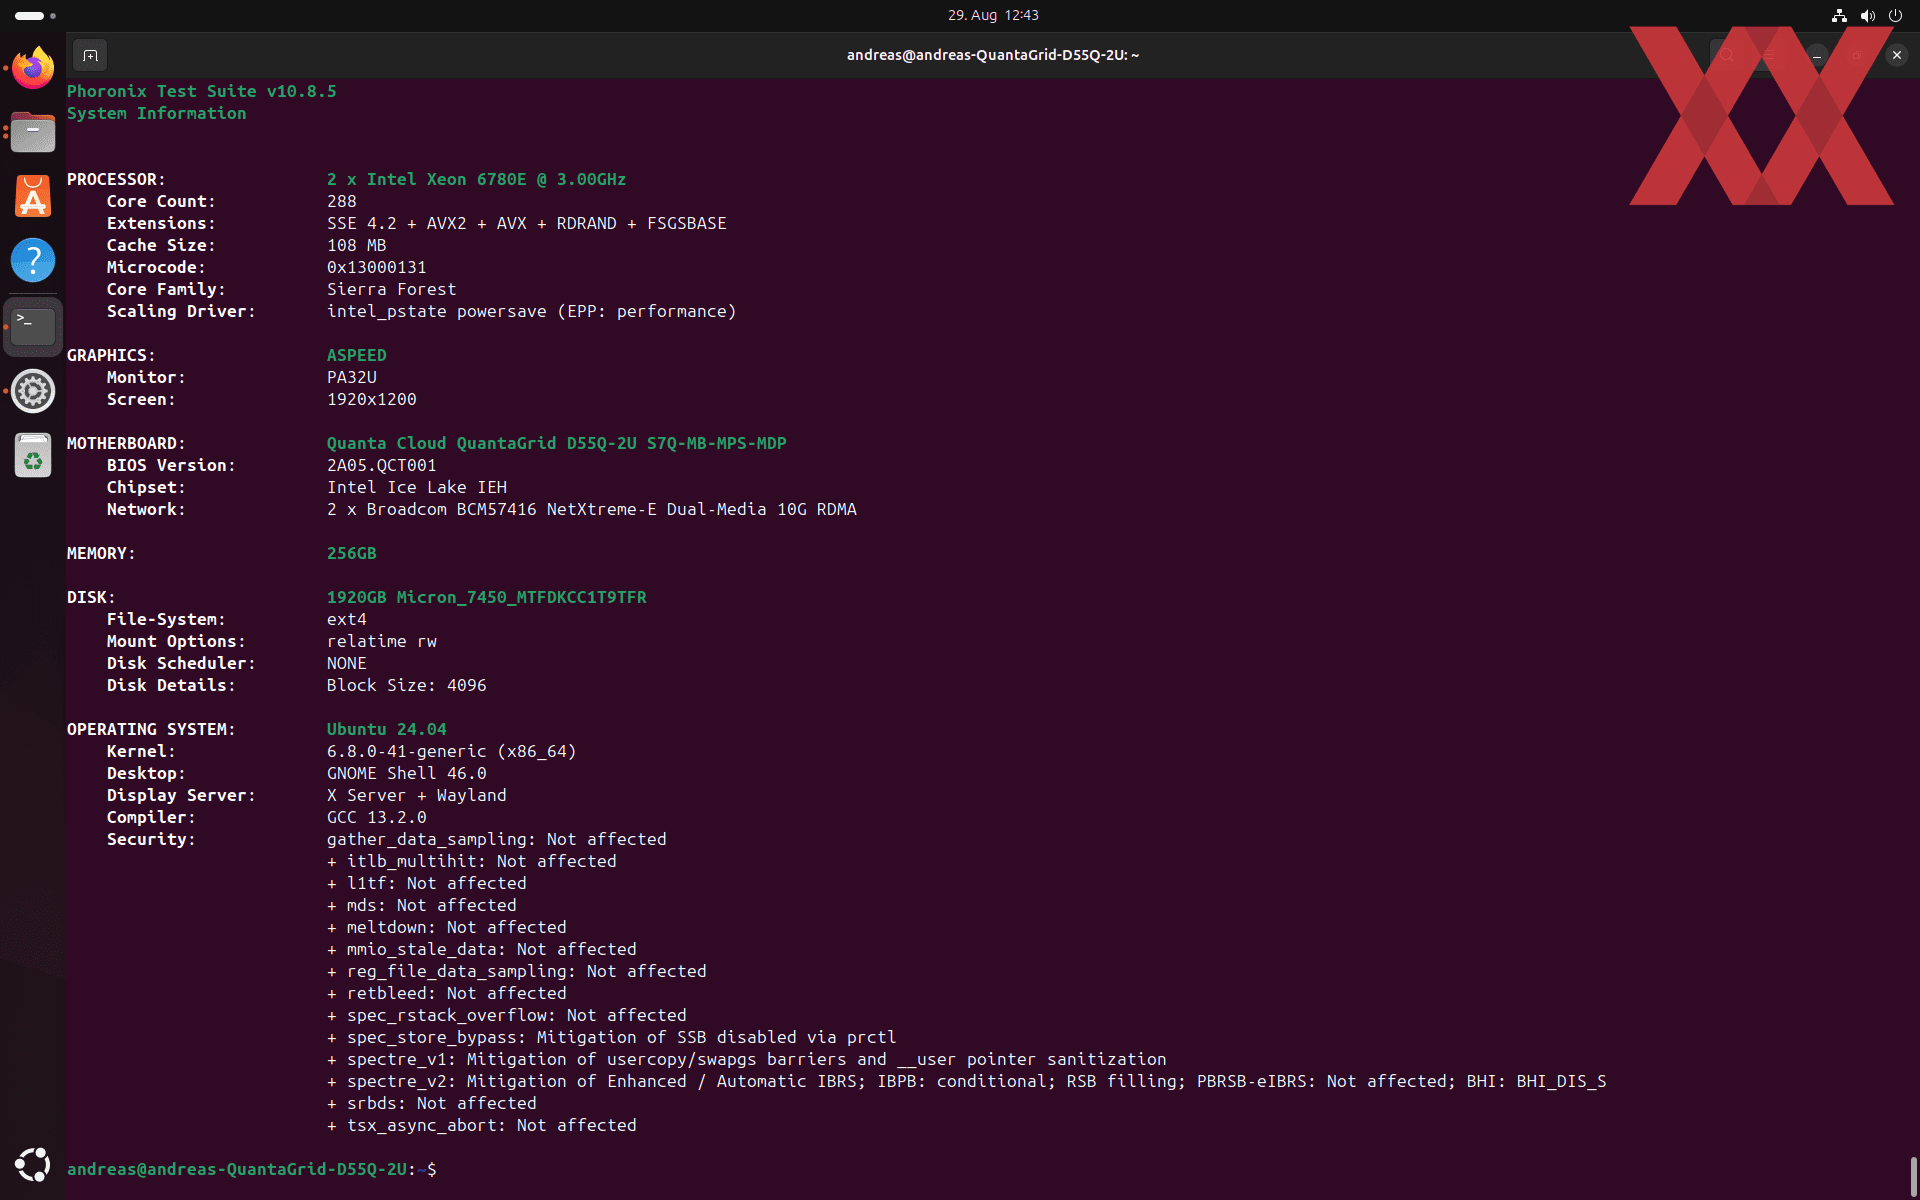Click the 'spectre_v2' mitigation line
This screenshot has height=1200, width=1920.
click(x=967, y=1081)
